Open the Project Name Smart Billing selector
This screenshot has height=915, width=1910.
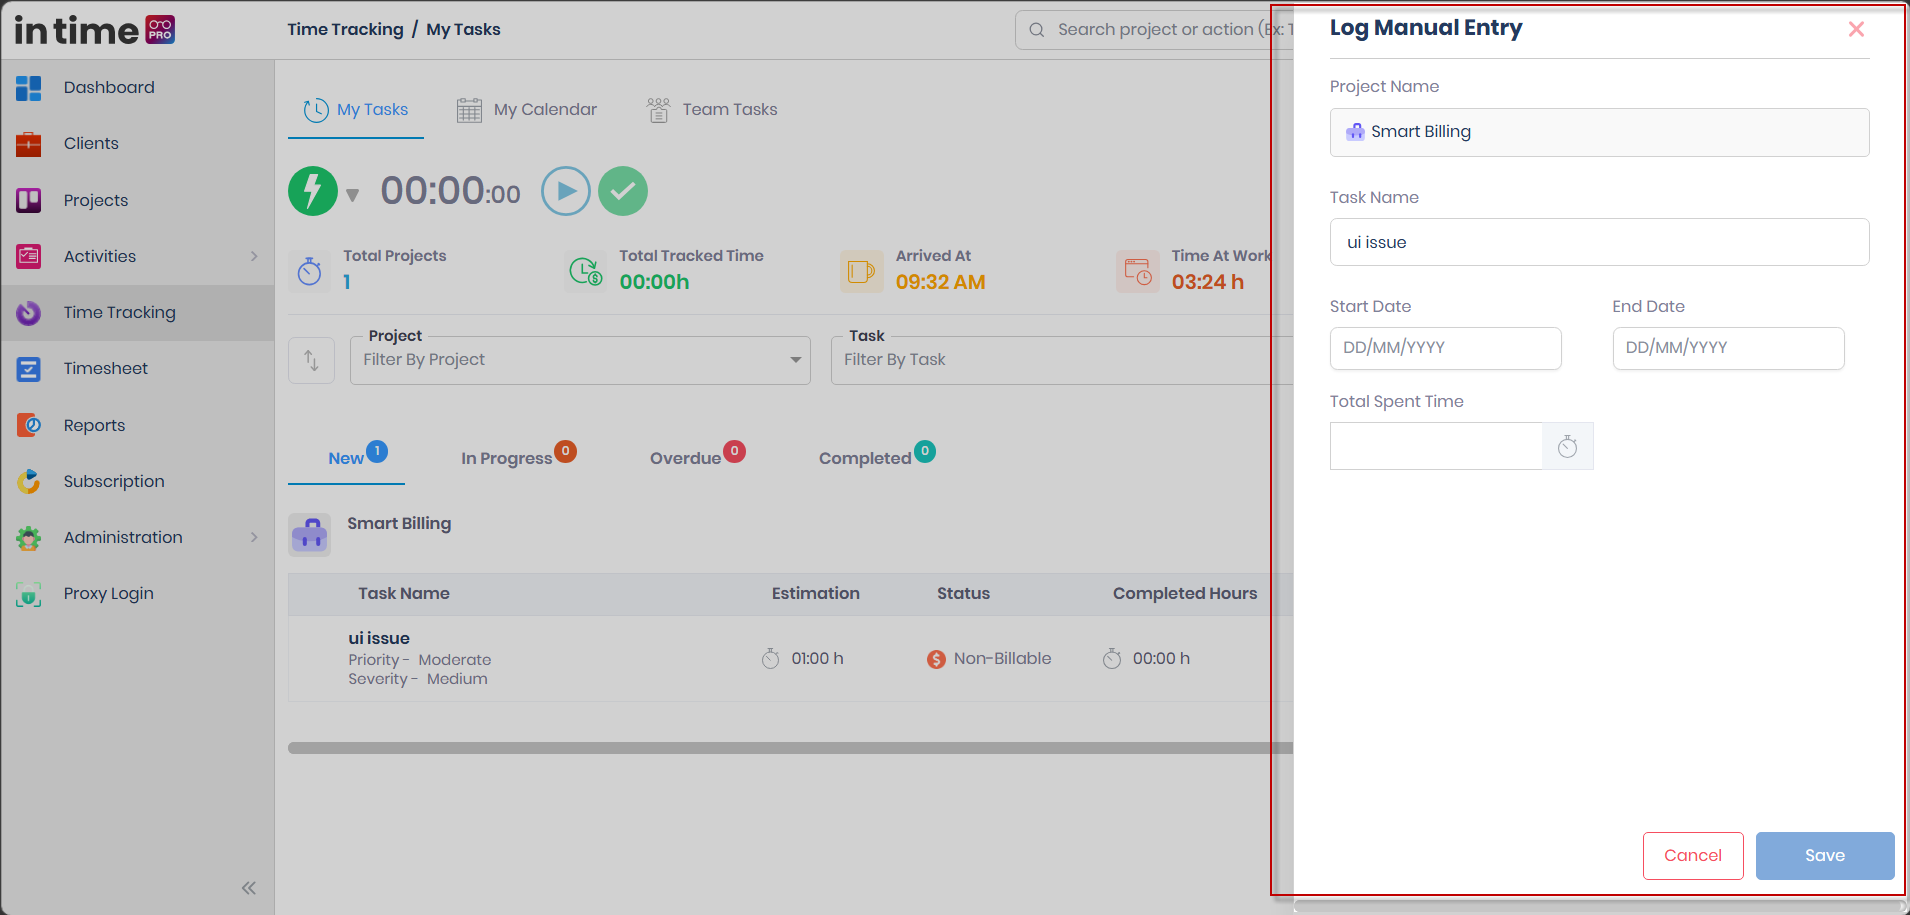pyautogui.click(x=1599, y=132)
